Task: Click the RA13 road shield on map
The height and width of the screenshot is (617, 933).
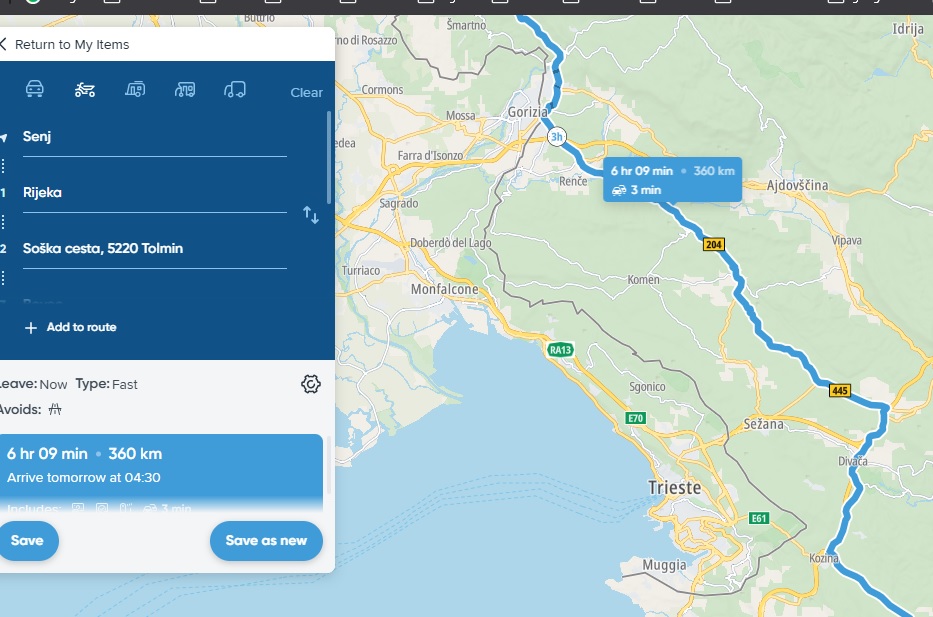Action: [x=560, y=350]
